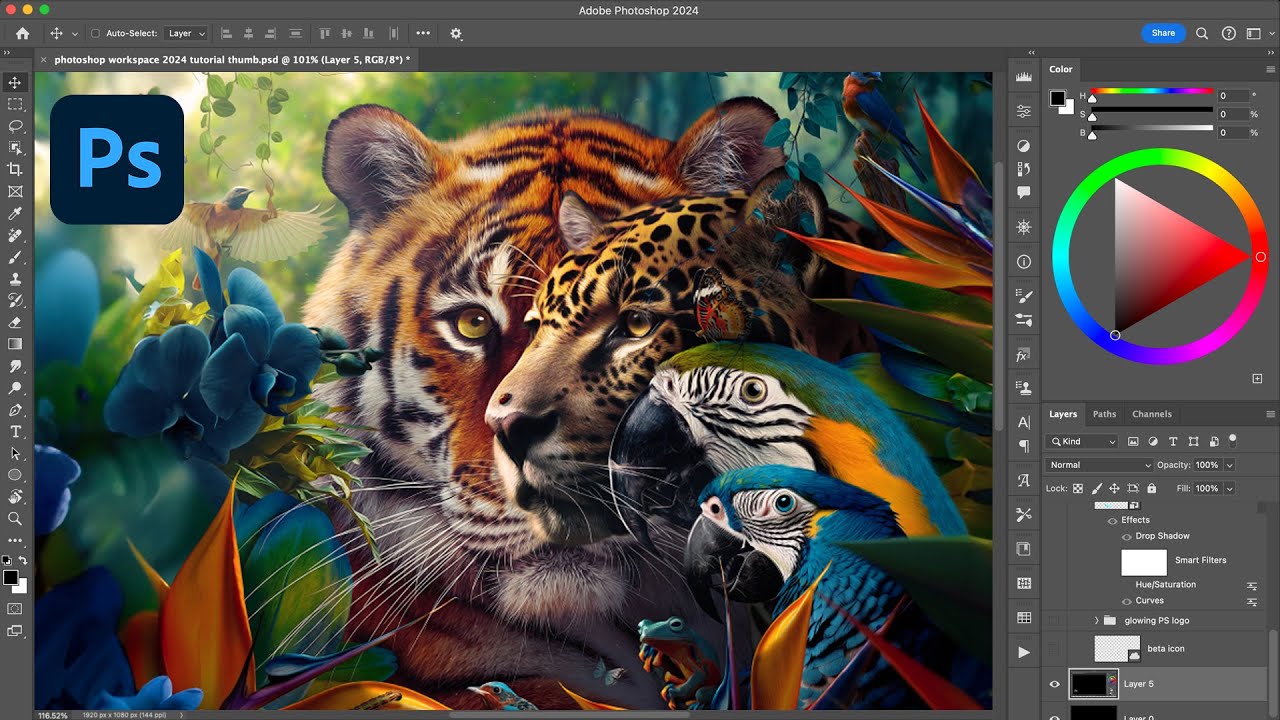Toggle Drop Shadow effect visibility
The height and width of the screenshot is (720, 1280).
click(x=1126, y=536)
